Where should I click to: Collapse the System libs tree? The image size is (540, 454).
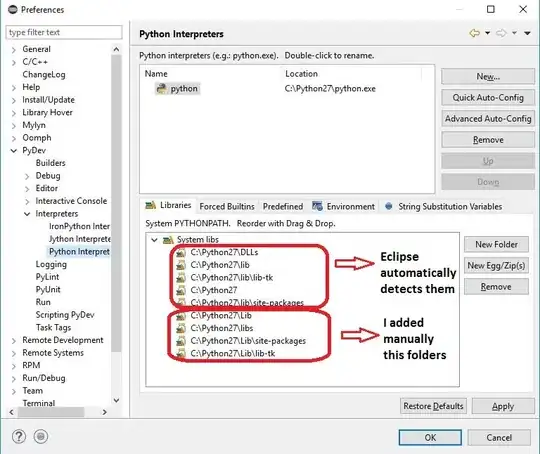(x=154, y=240)
